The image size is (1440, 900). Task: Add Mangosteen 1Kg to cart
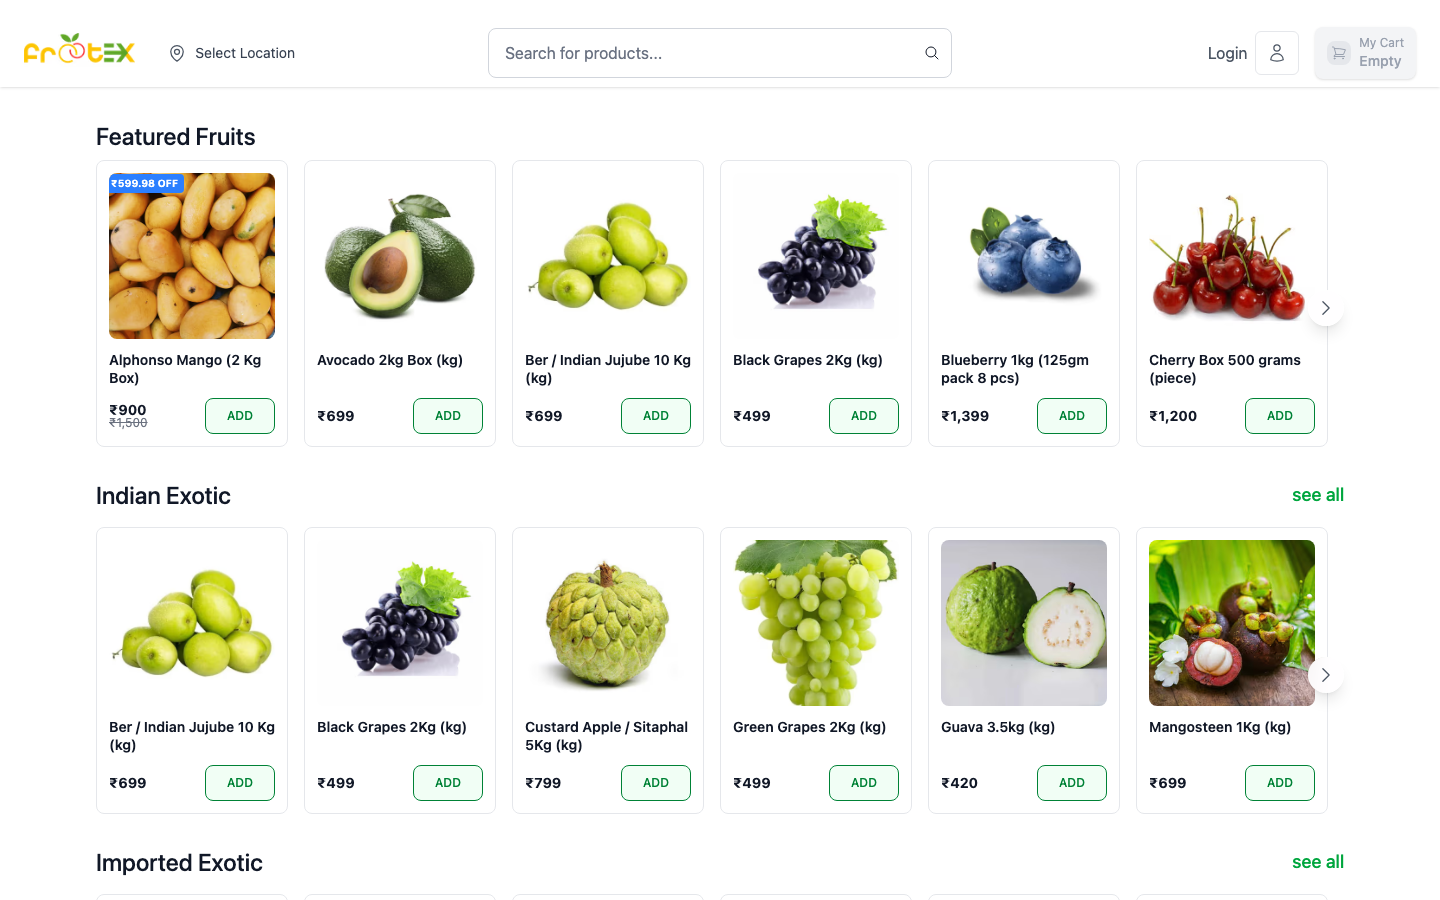click(1280, 783)
